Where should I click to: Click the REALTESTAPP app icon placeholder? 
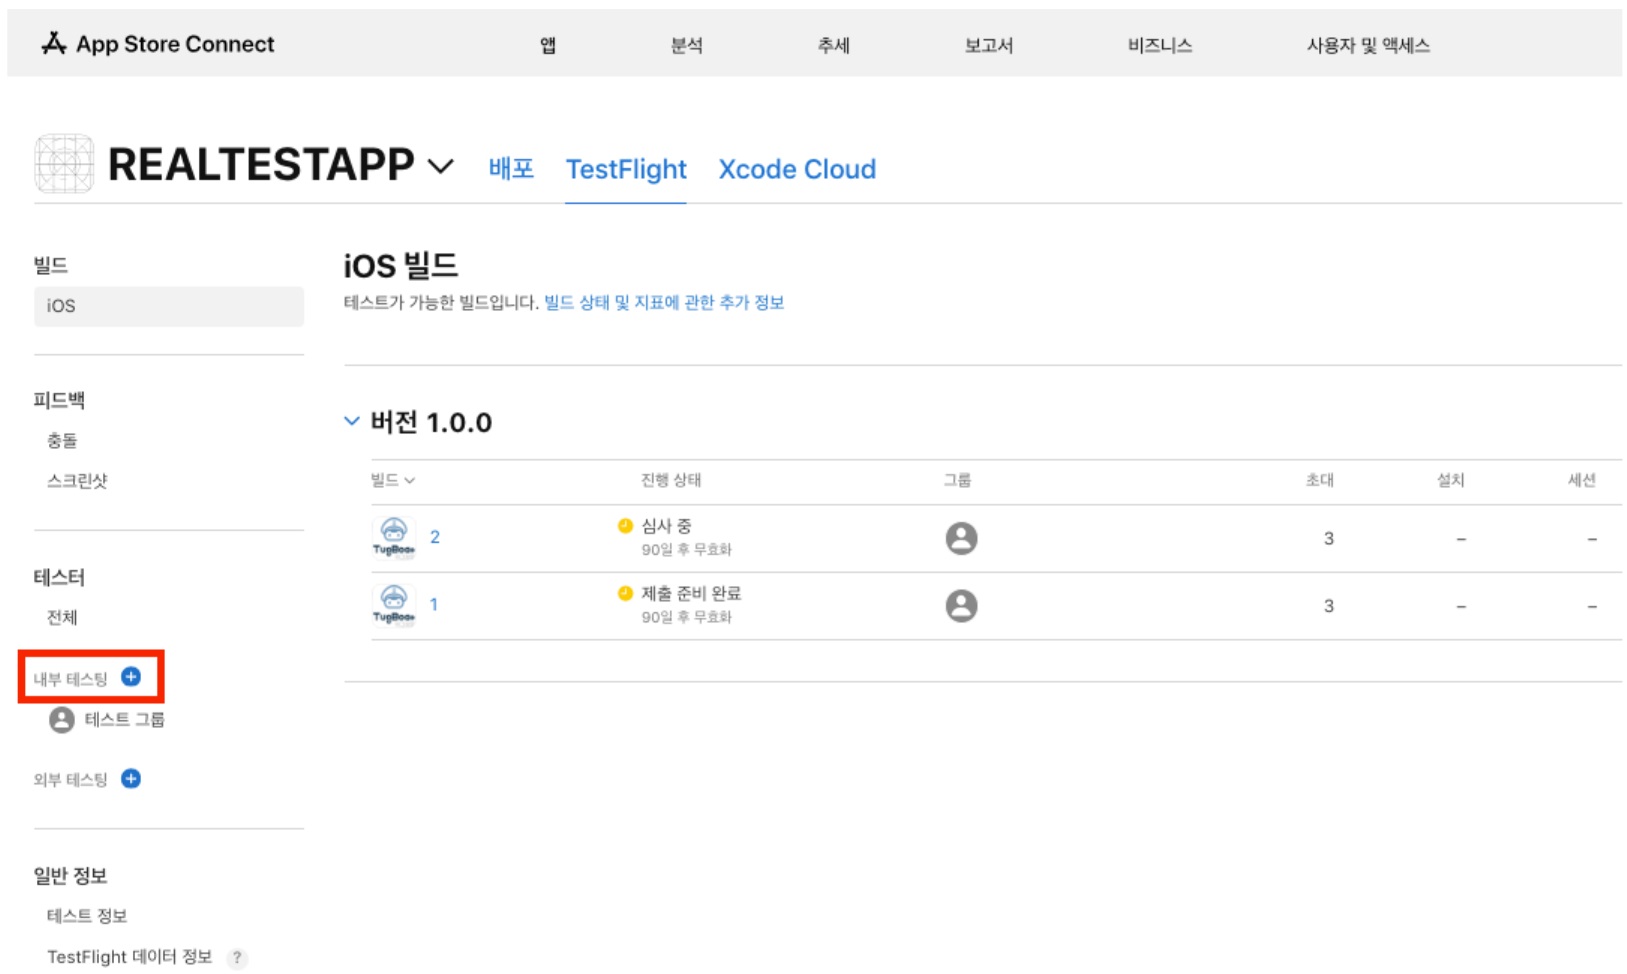(64, 163)
